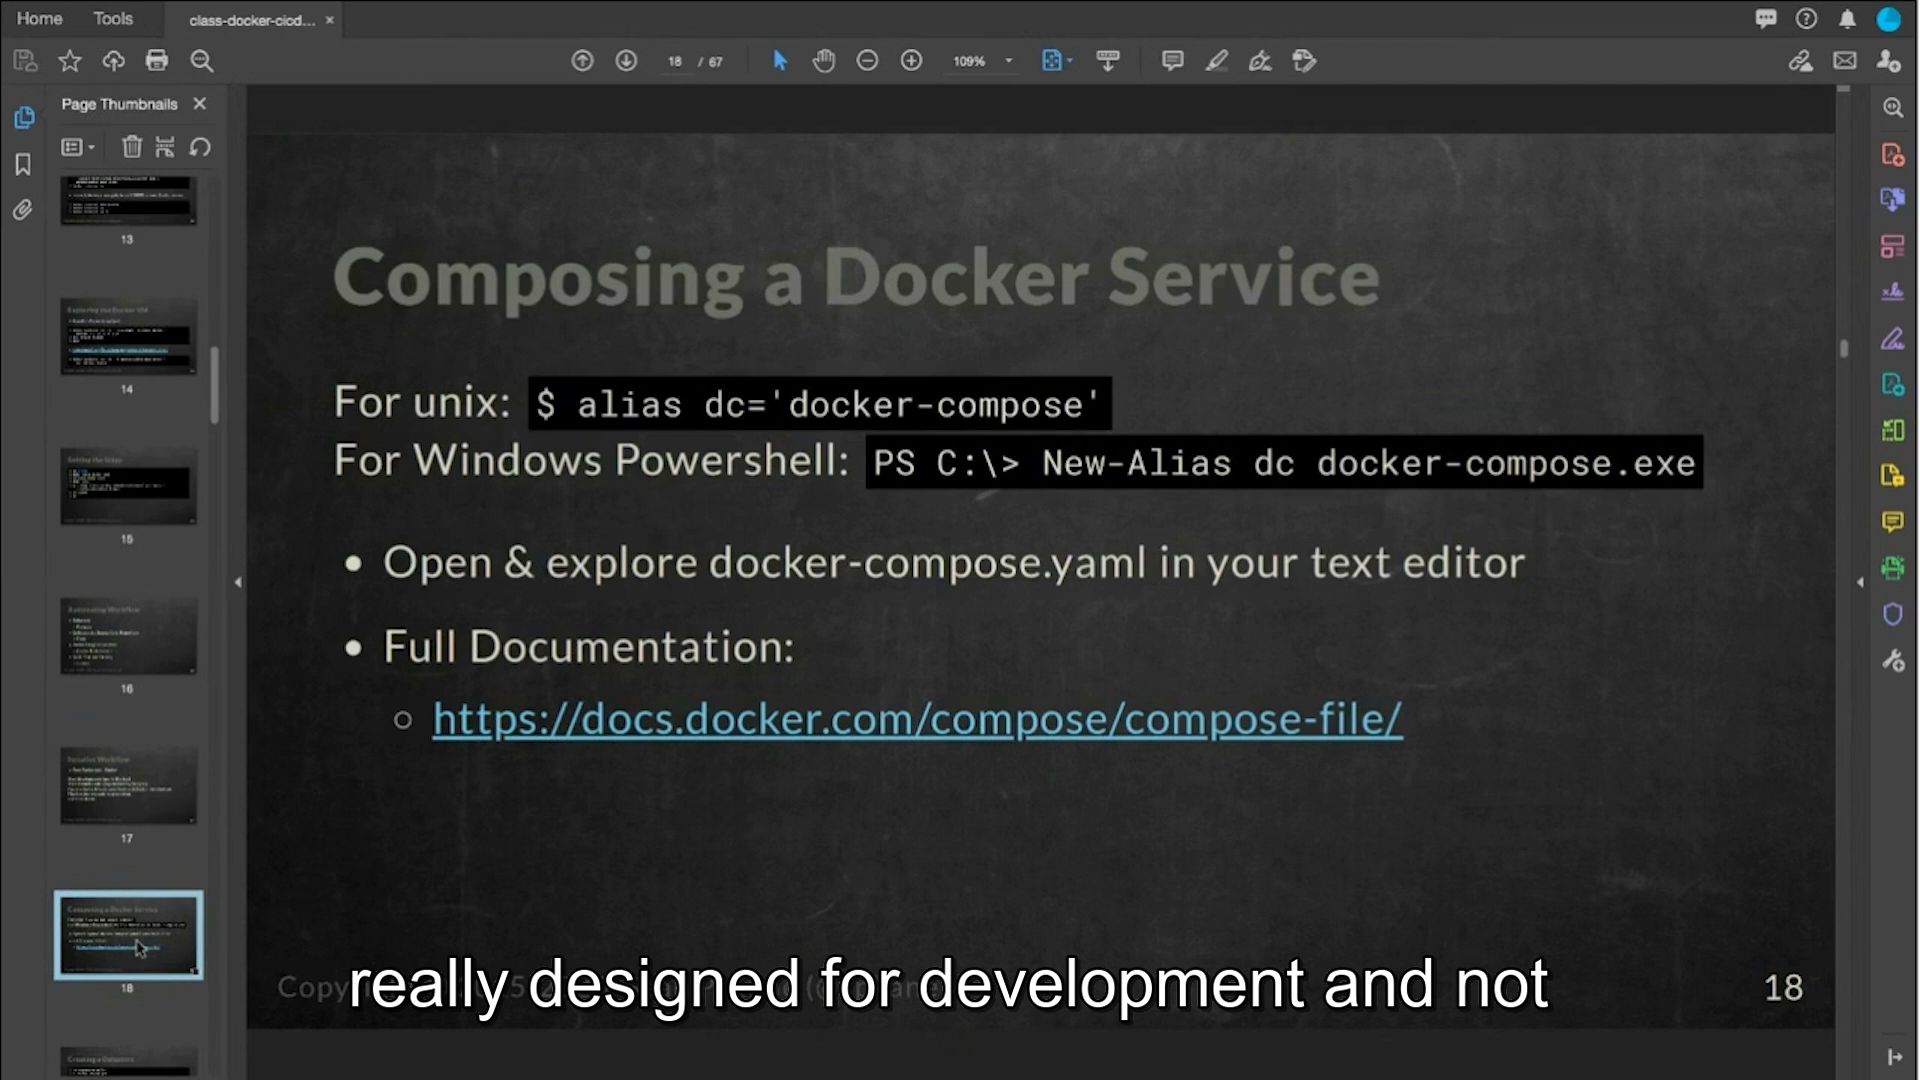Screen dimensions: 1920x1080
Task: Expand the right pane with bottom arrow
Action: (x=1895, y=1057)
